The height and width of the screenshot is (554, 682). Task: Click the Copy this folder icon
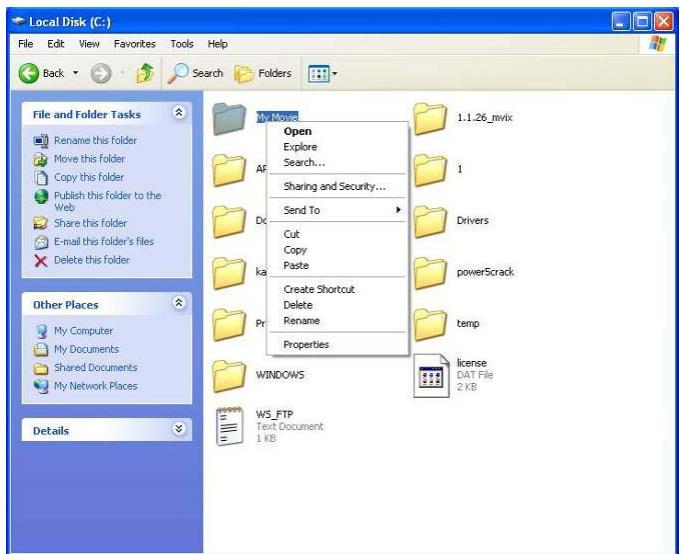click(41, 177)
